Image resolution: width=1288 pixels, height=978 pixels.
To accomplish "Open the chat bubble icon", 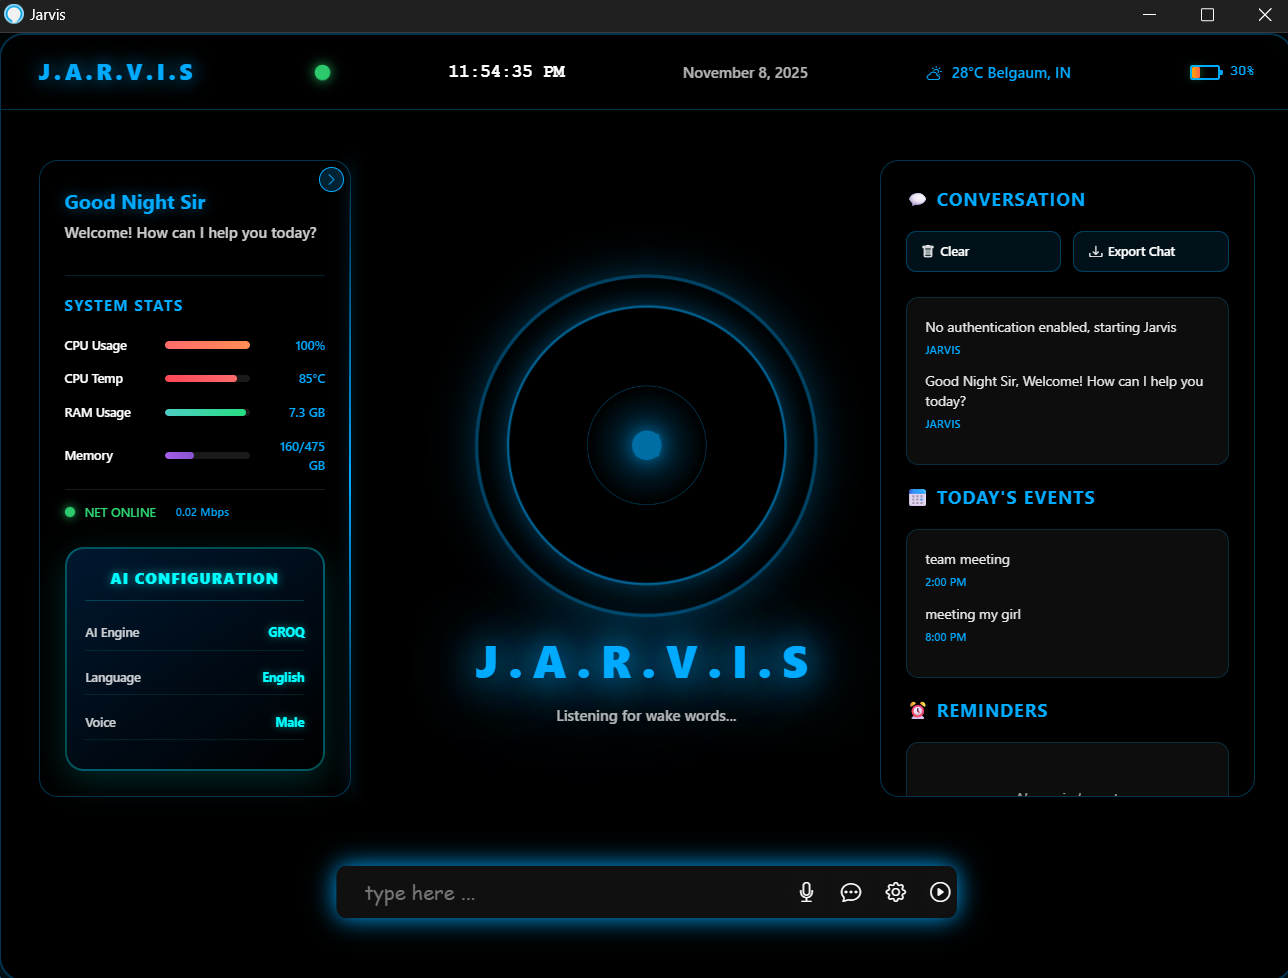I will [x=851, y=892].
